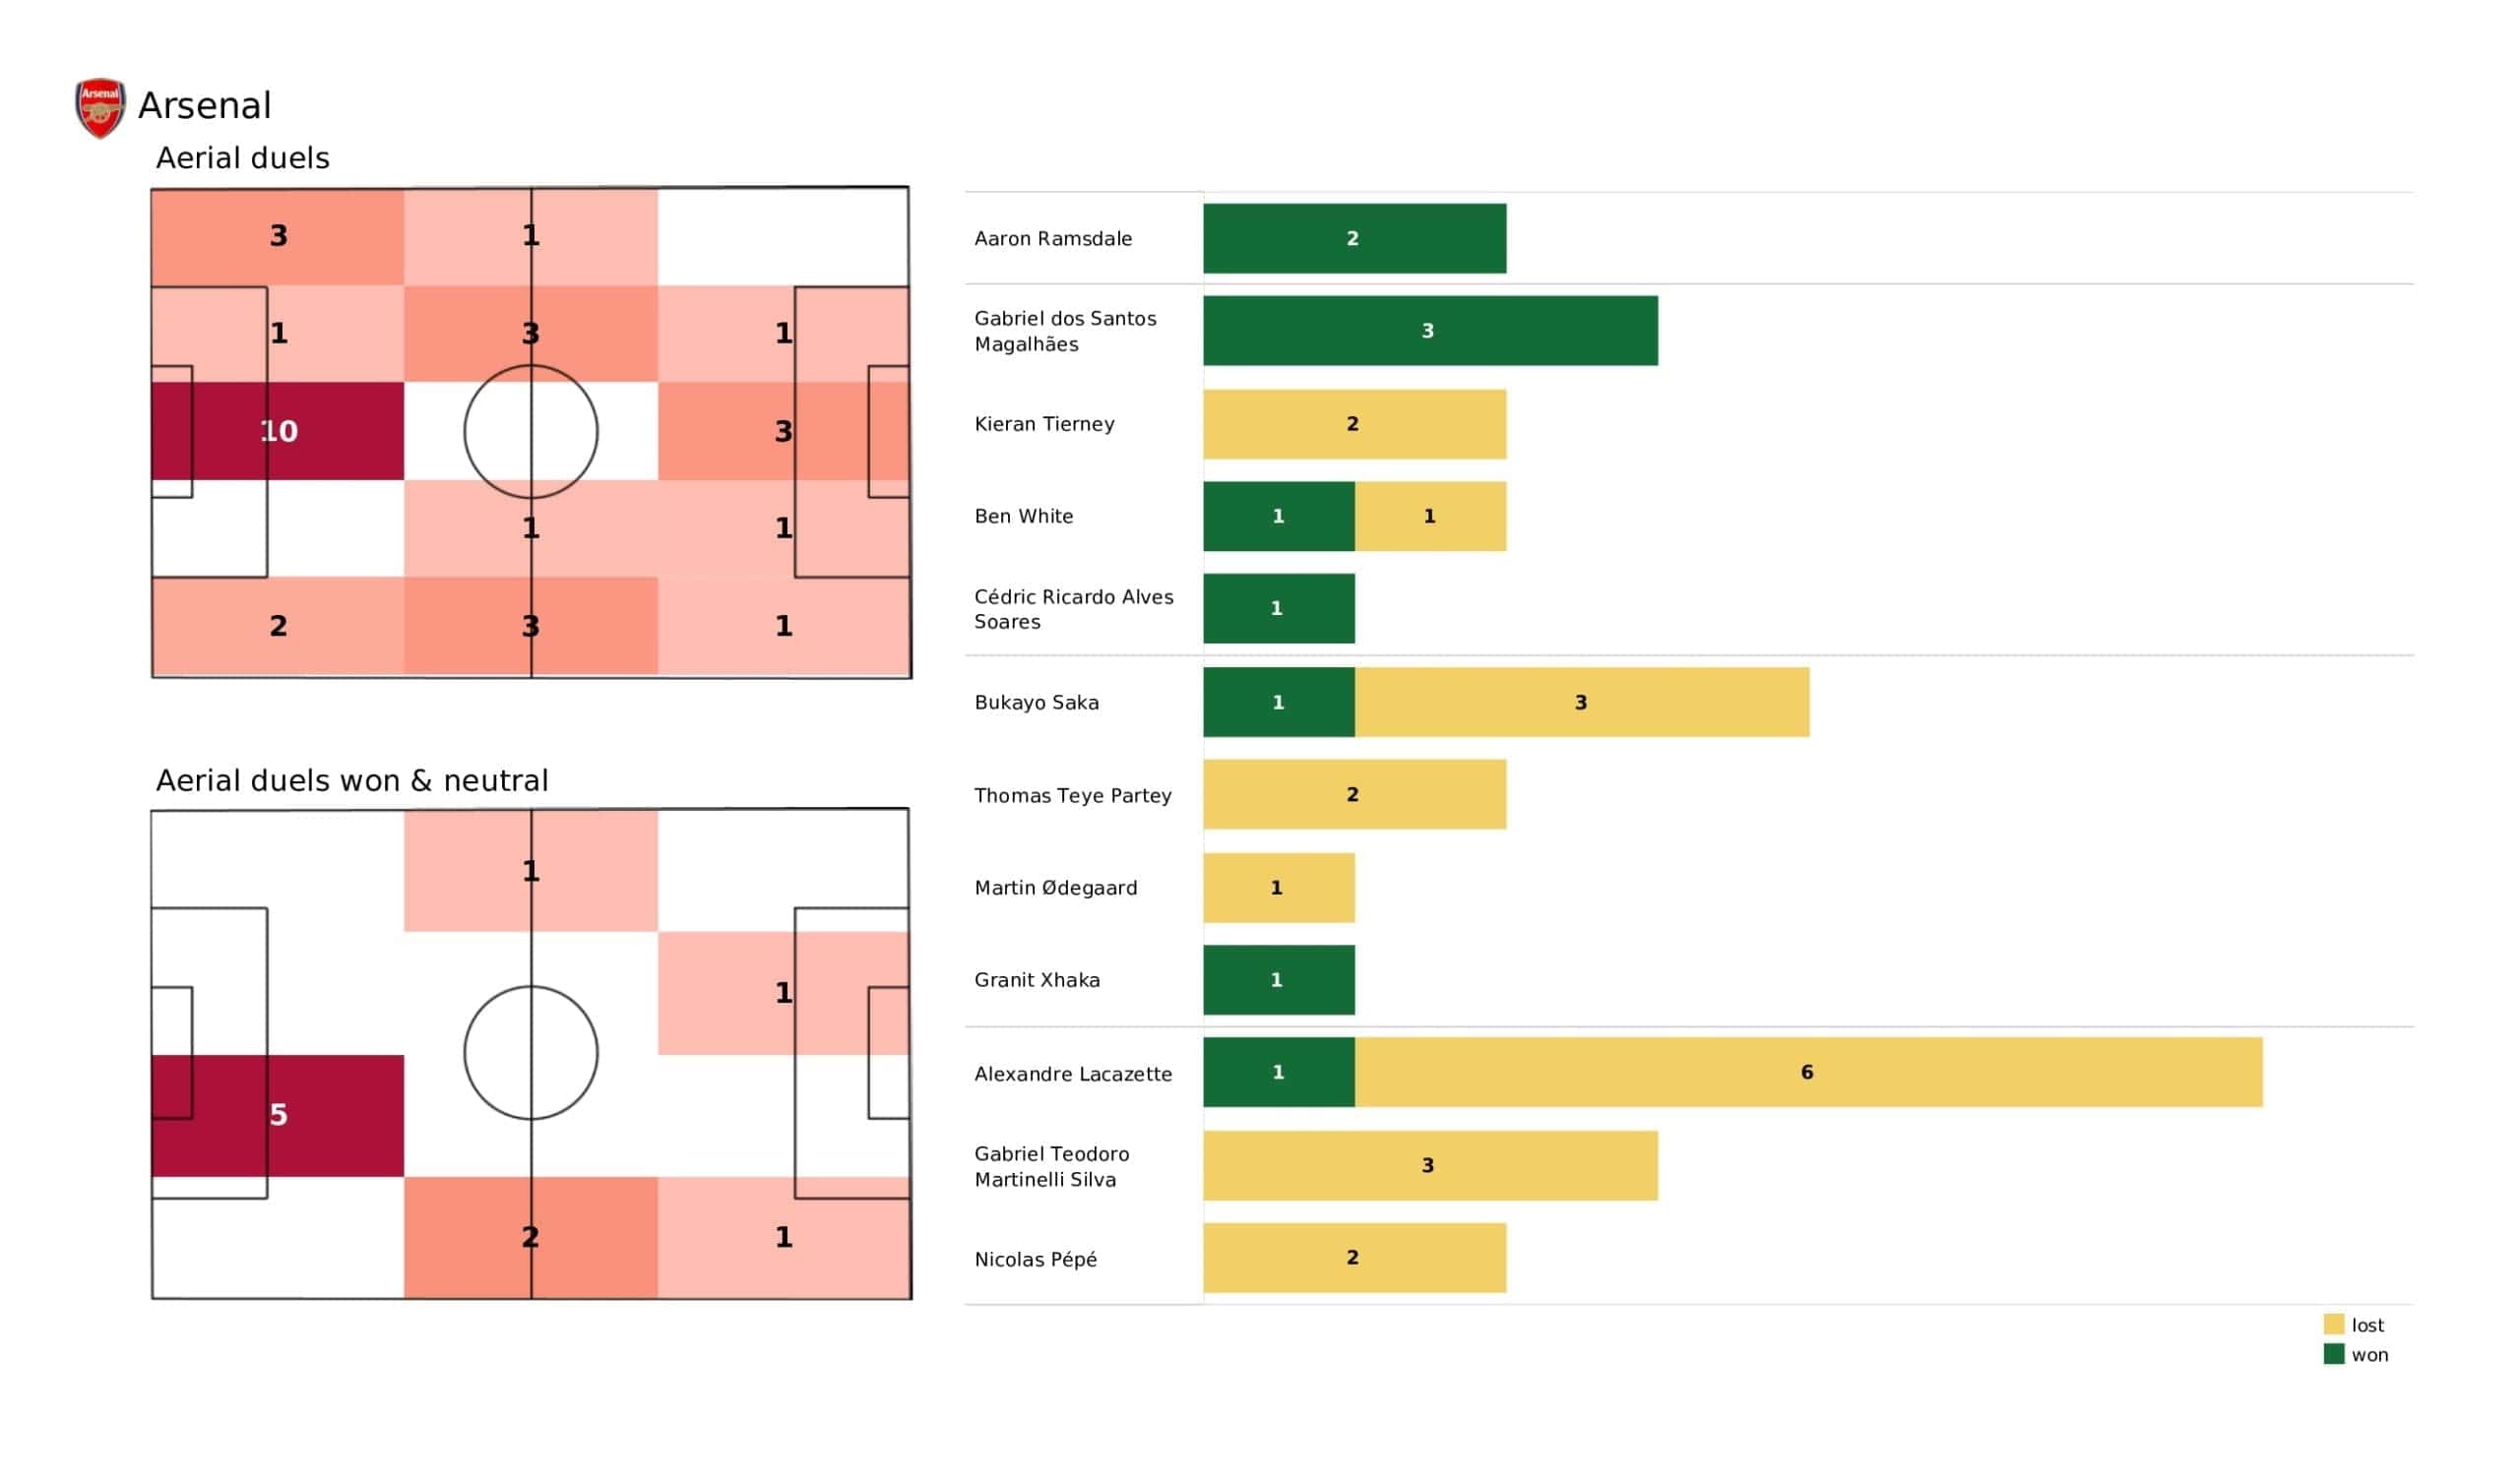The image size is (2520, 1480).
Task: Click Bukayo Saka's lost bar showing 3
Action: pos(1582,702)
